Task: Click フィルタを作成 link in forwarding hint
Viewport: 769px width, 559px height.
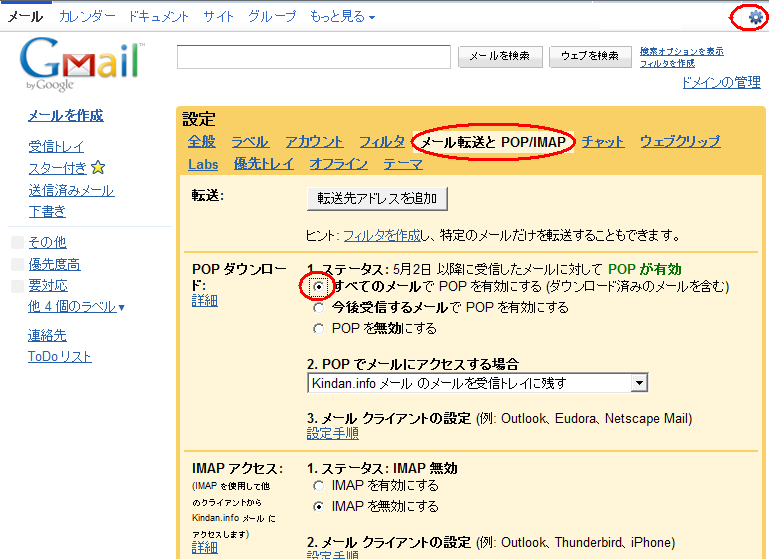Action: click(382, 236)
